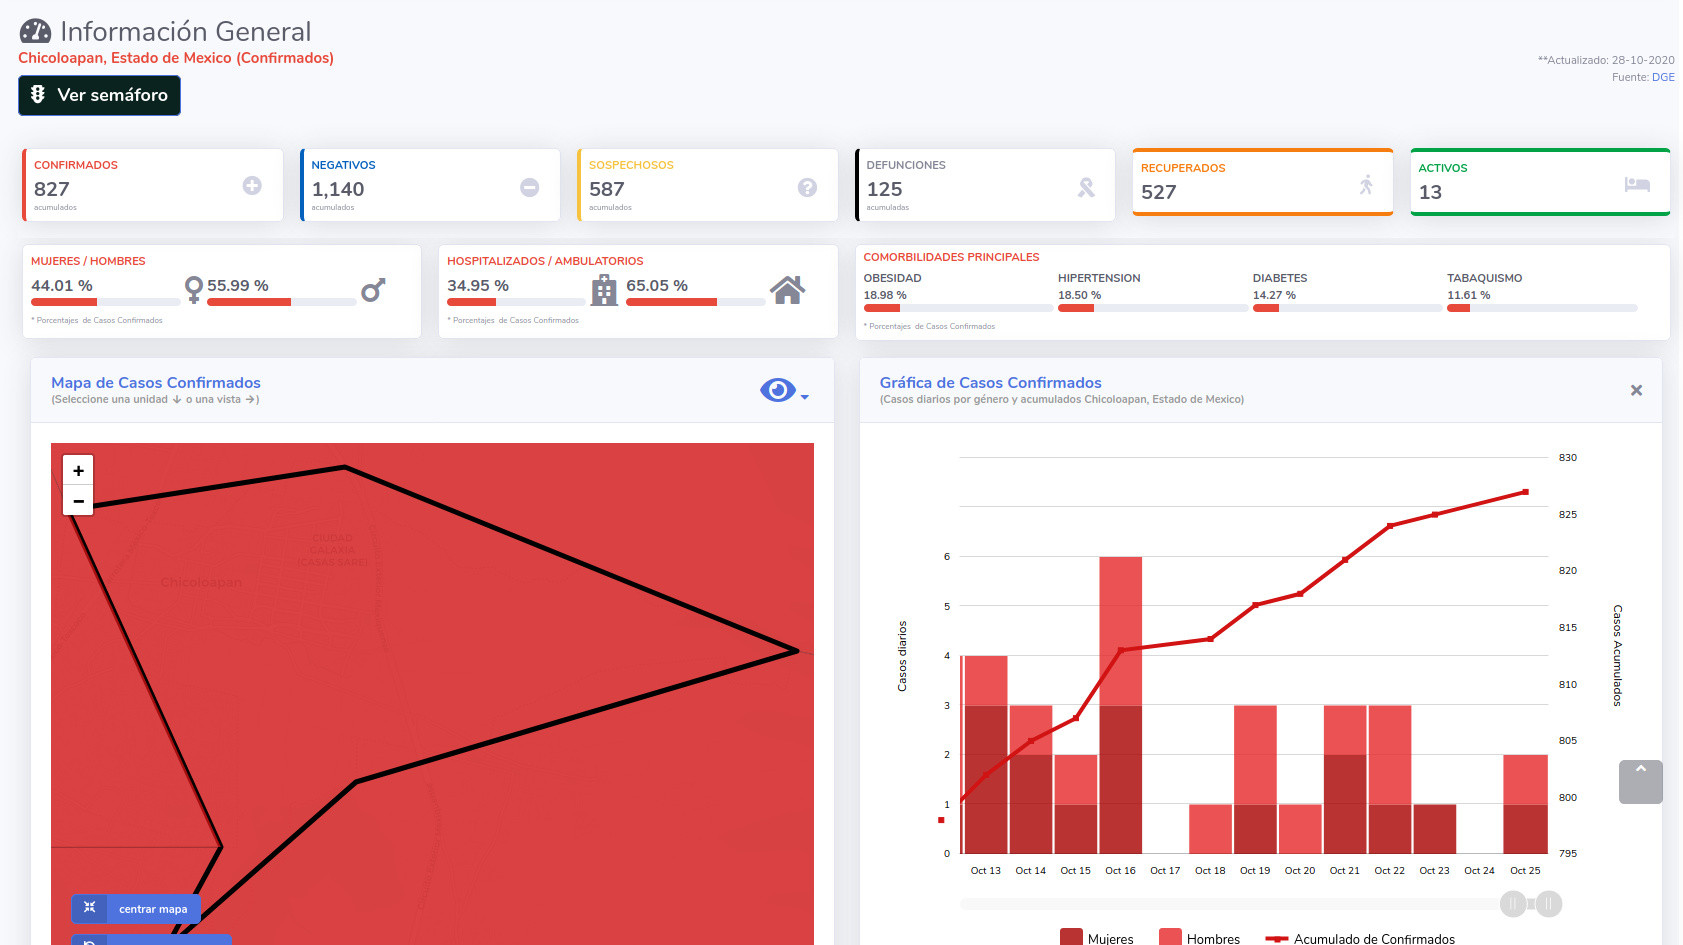1683x945 pixels.
Task: Click the plus icon on Confirmados card
Action: click(x=252, y=185)
